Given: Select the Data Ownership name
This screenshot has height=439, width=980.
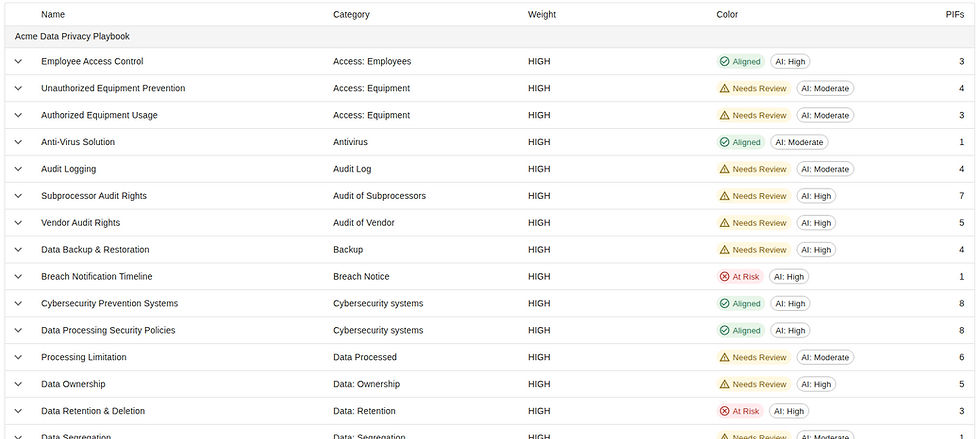Looking at the screenshot, I should click(73, 384).
